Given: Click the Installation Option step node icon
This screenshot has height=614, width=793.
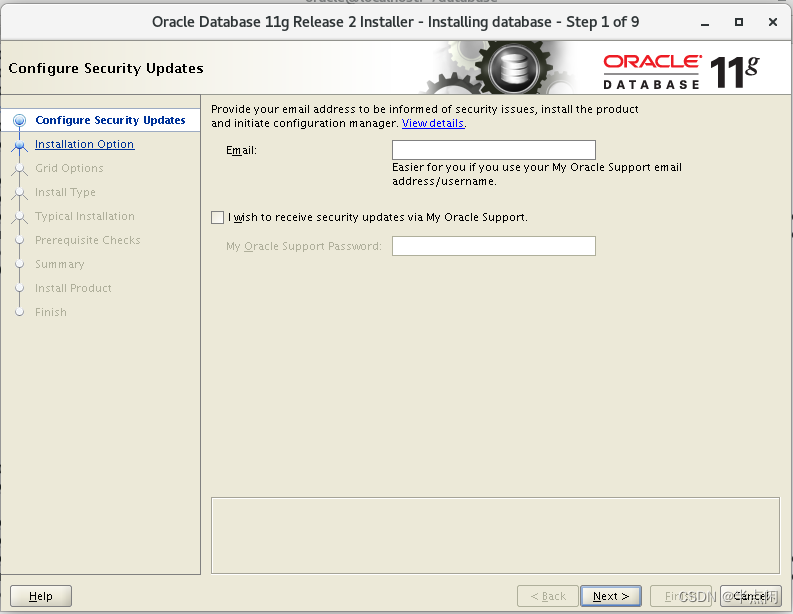Looking at the screenshot, I should click(x=19, y=145).
